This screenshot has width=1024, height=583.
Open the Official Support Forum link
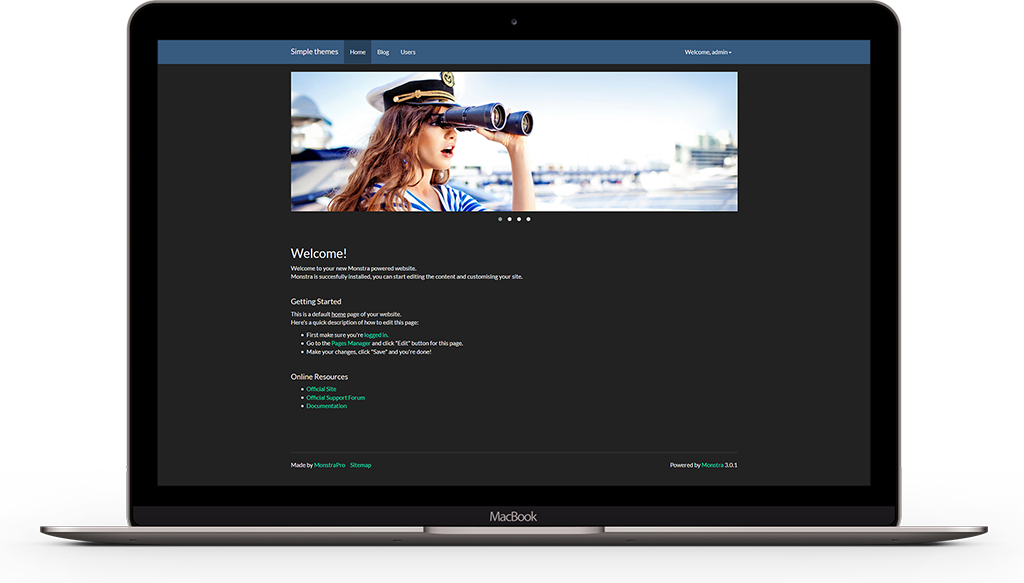335,397
